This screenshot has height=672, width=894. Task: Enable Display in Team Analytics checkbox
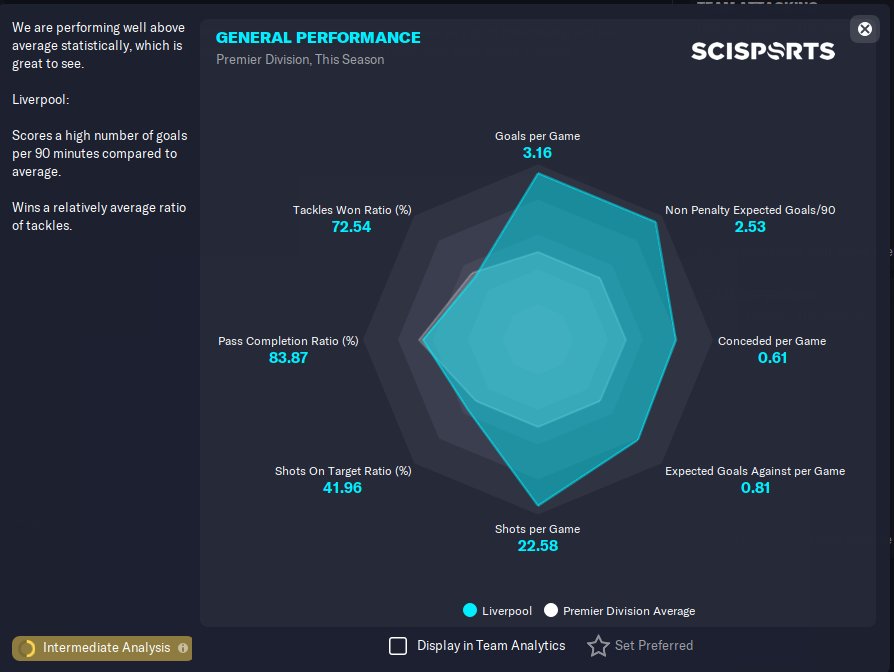[x=398, y=646]
